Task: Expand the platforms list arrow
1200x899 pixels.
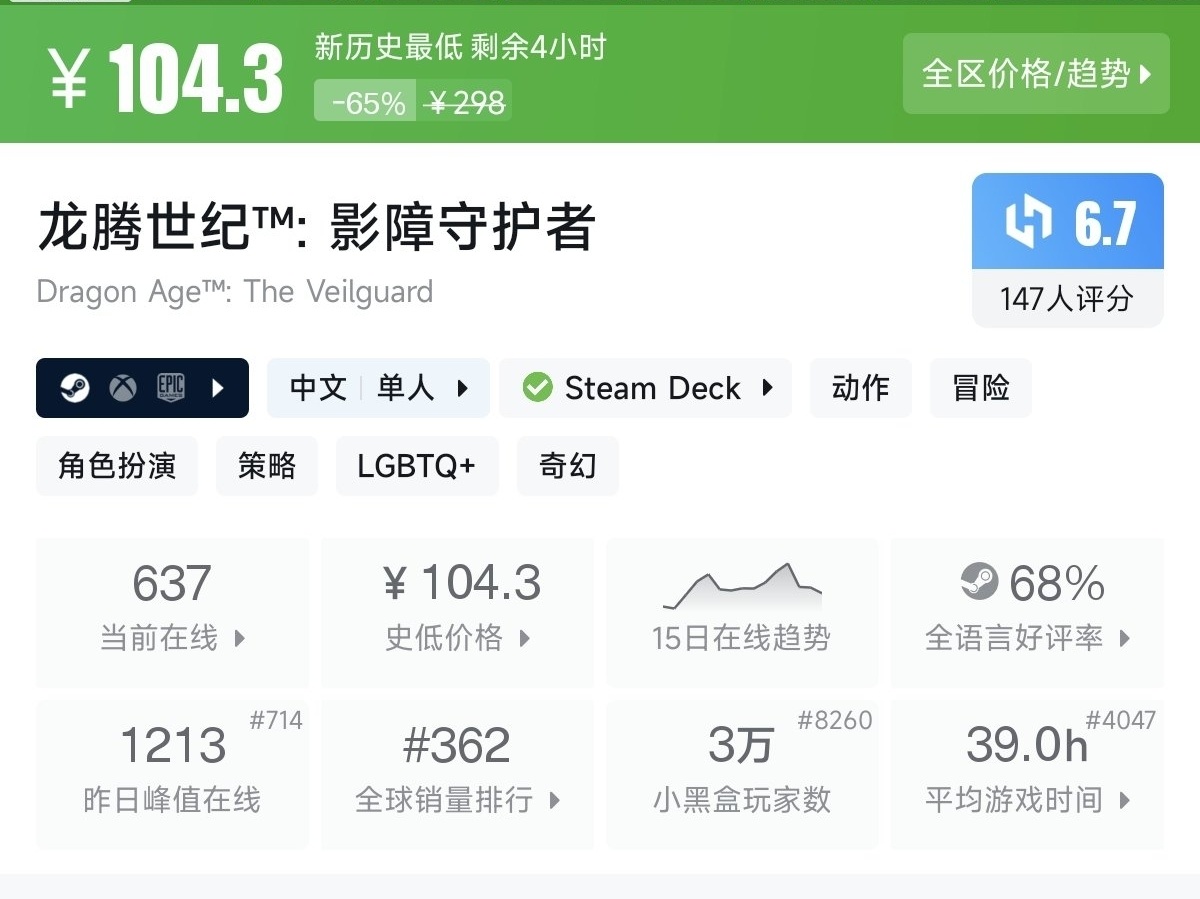Action: 218,388
